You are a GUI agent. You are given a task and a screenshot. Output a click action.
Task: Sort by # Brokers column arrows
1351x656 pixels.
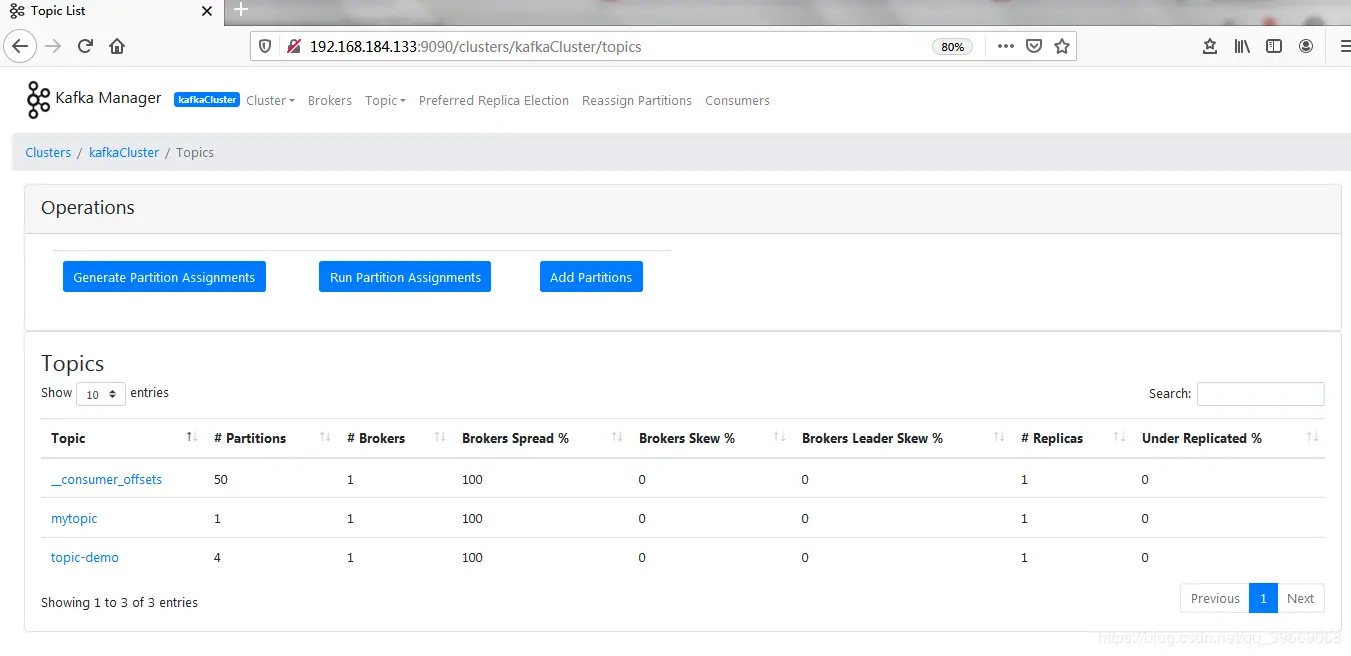[x=439, y=438]
